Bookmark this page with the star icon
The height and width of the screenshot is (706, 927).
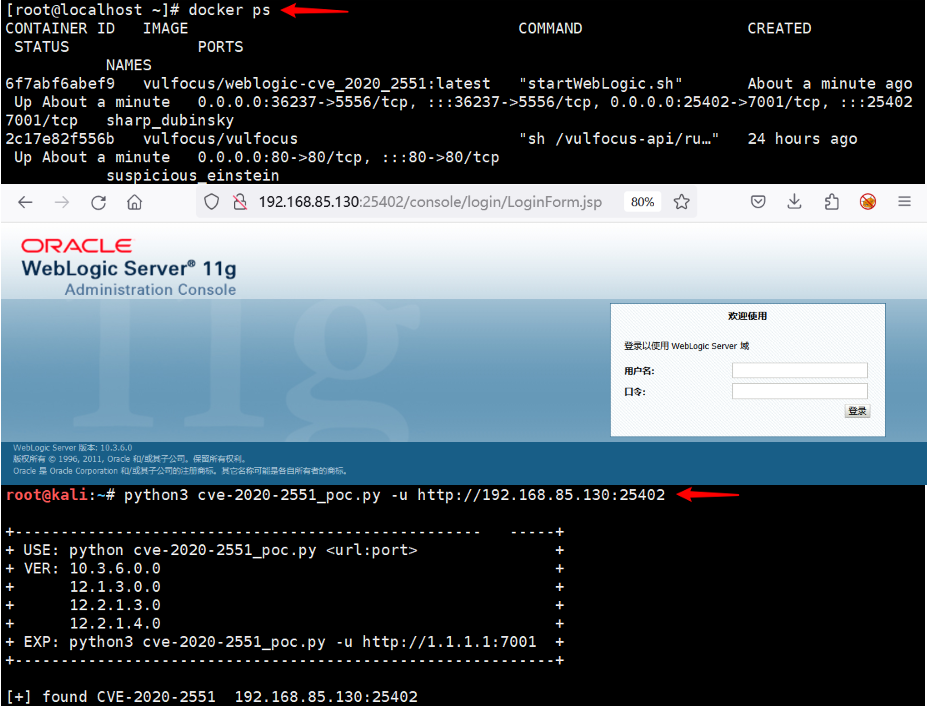coord(682,202)
